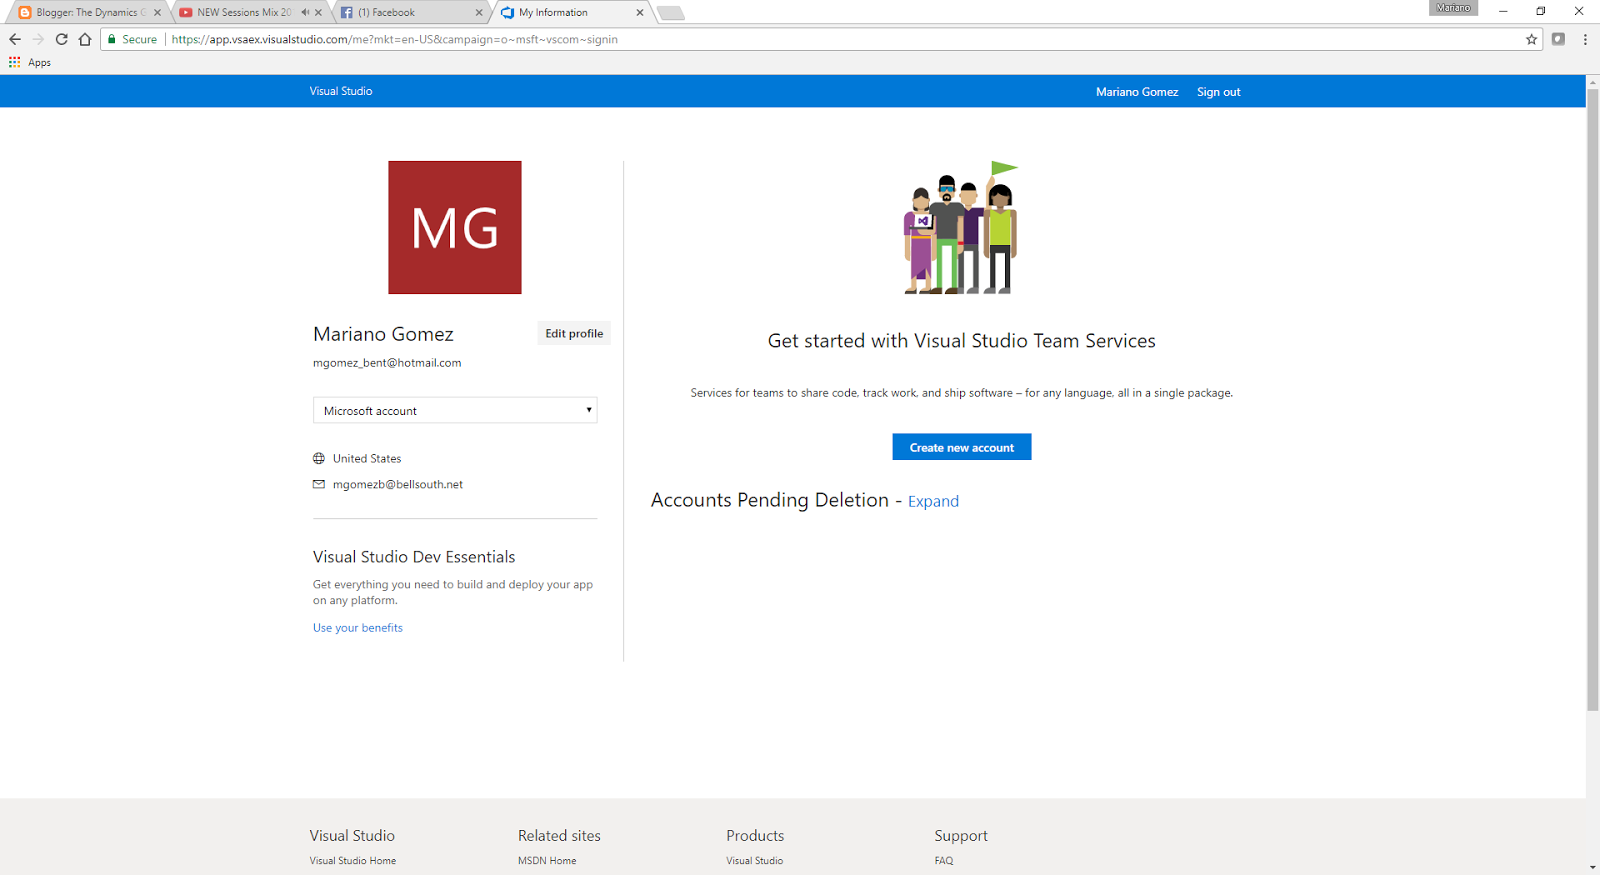Expand Accounts Pending Deletion

tap(933, 501)
